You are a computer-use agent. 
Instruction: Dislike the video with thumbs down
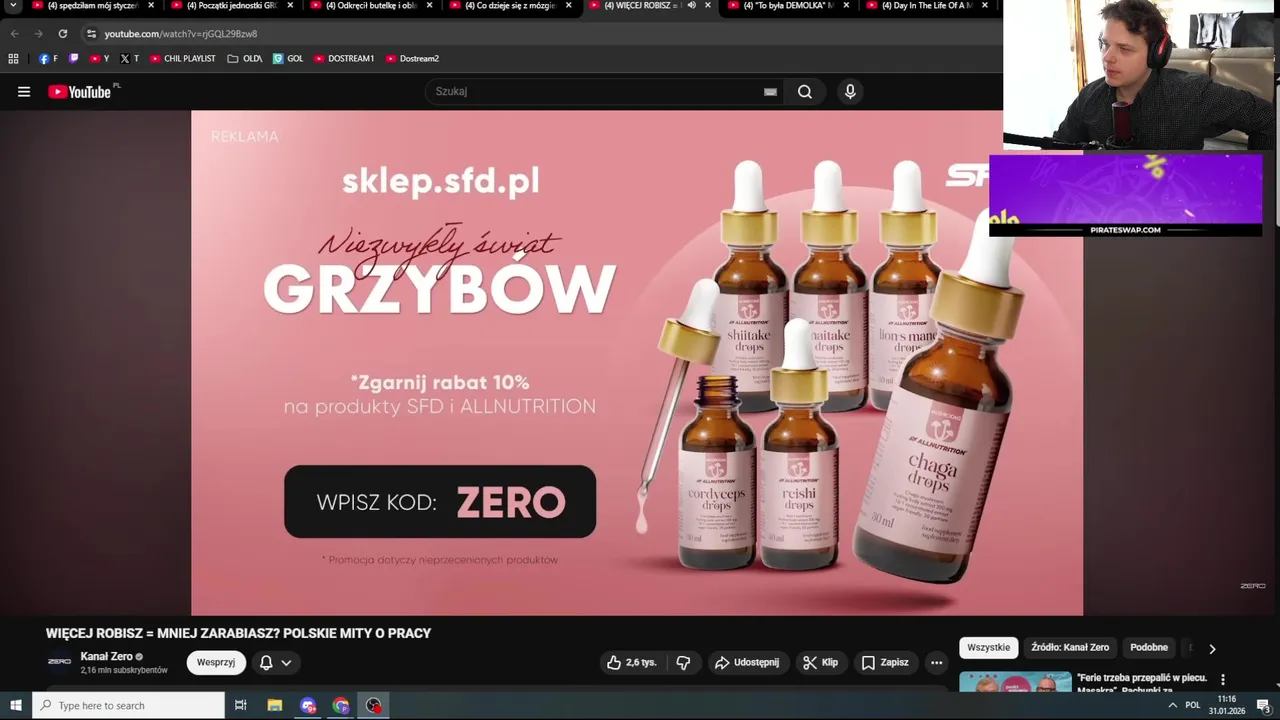tap(683, 663)
